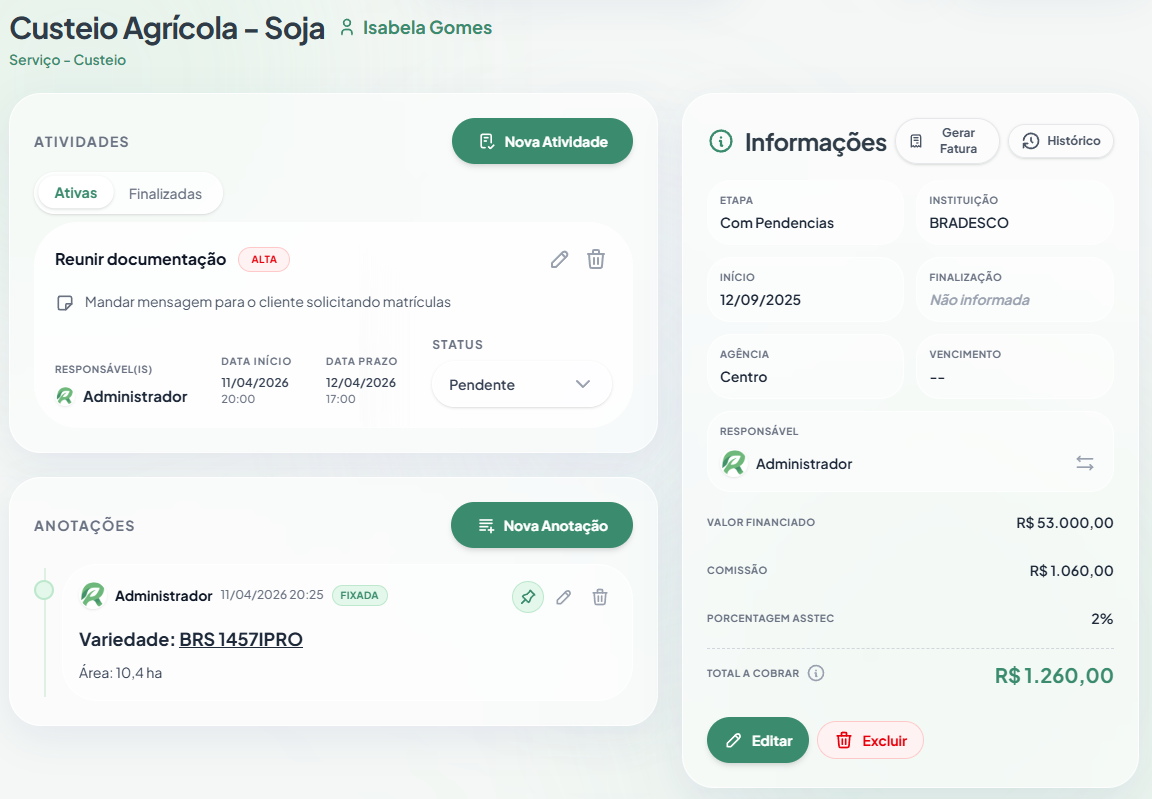Open the Histórico panel

pos(1062,141)
